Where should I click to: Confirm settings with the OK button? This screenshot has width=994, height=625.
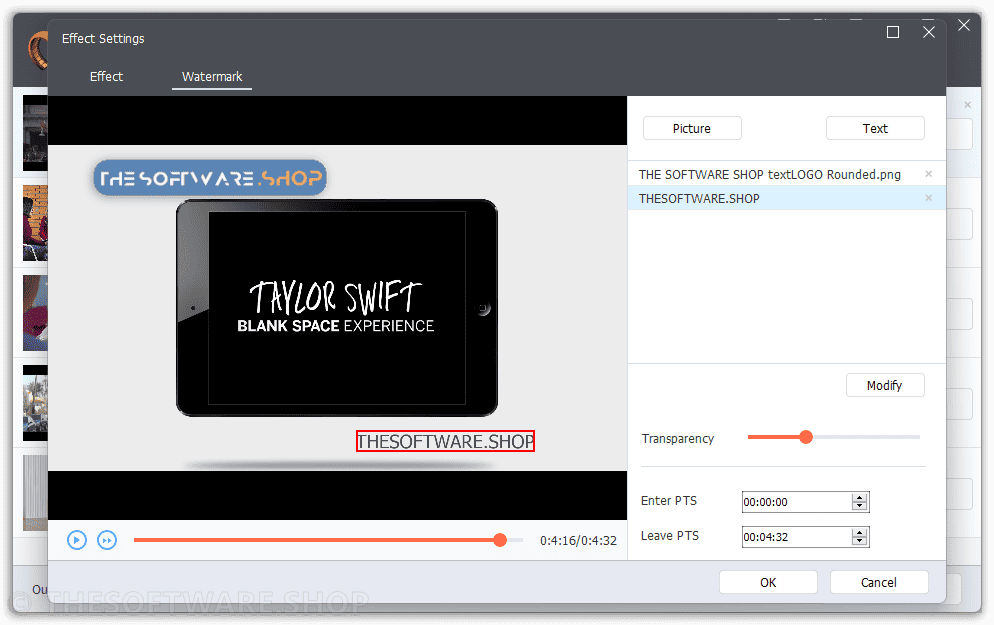[x=768, y=583]
